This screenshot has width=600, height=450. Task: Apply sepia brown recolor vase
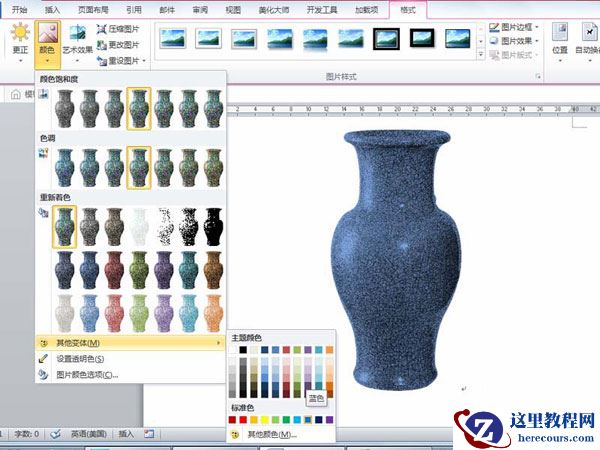[x=114, y=227]
